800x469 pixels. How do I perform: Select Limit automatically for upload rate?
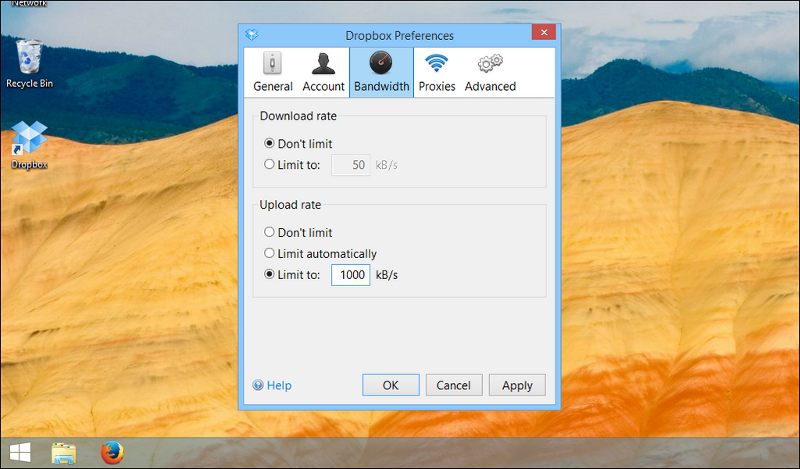click(x=269, y=253)
